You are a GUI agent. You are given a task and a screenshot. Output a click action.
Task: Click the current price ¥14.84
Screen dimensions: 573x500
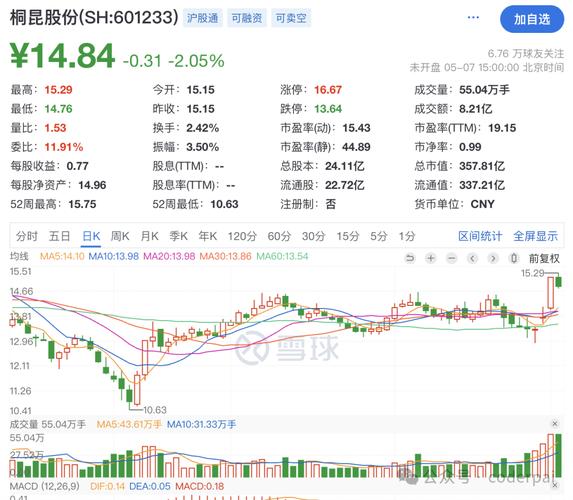tap(62, 56)
